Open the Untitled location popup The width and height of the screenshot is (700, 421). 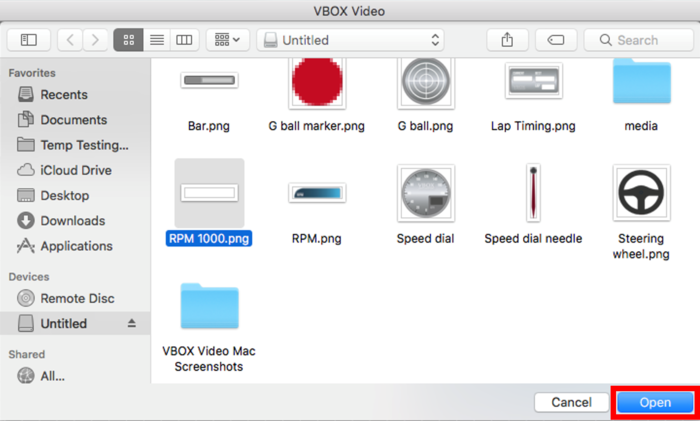(350, 40)
